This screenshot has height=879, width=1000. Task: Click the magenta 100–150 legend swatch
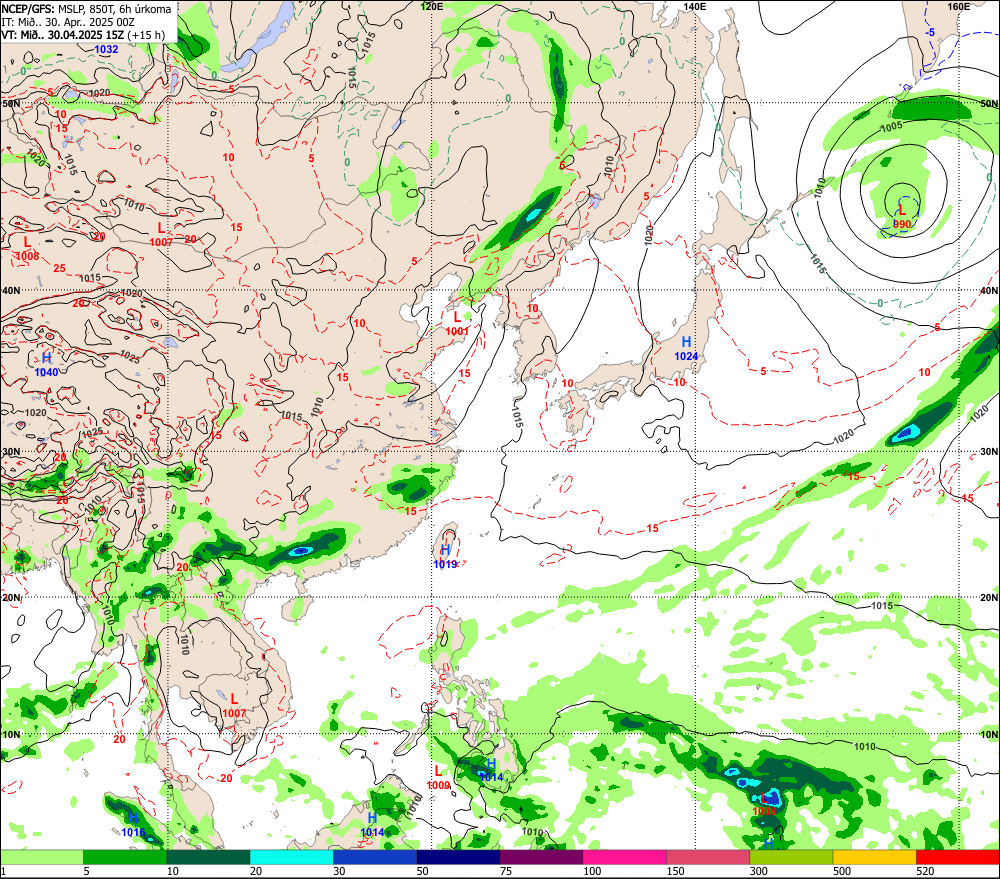click(x=624, y=857)
